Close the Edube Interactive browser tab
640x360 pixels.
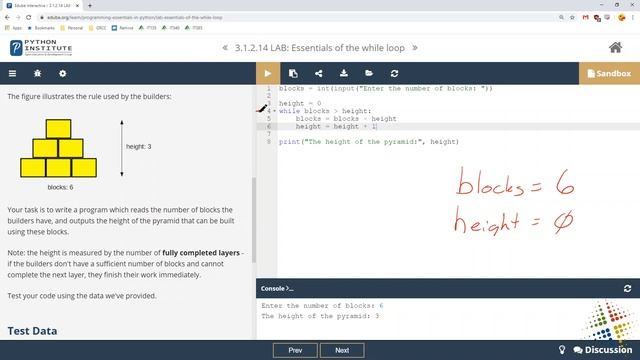[77, 6]
